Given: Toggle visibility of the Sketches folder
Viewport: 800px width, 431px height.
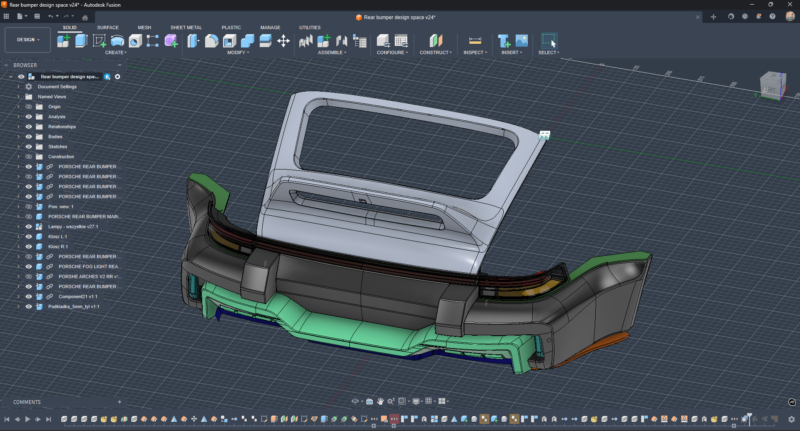Looking at the screenshot, I should tap(28, 146).
